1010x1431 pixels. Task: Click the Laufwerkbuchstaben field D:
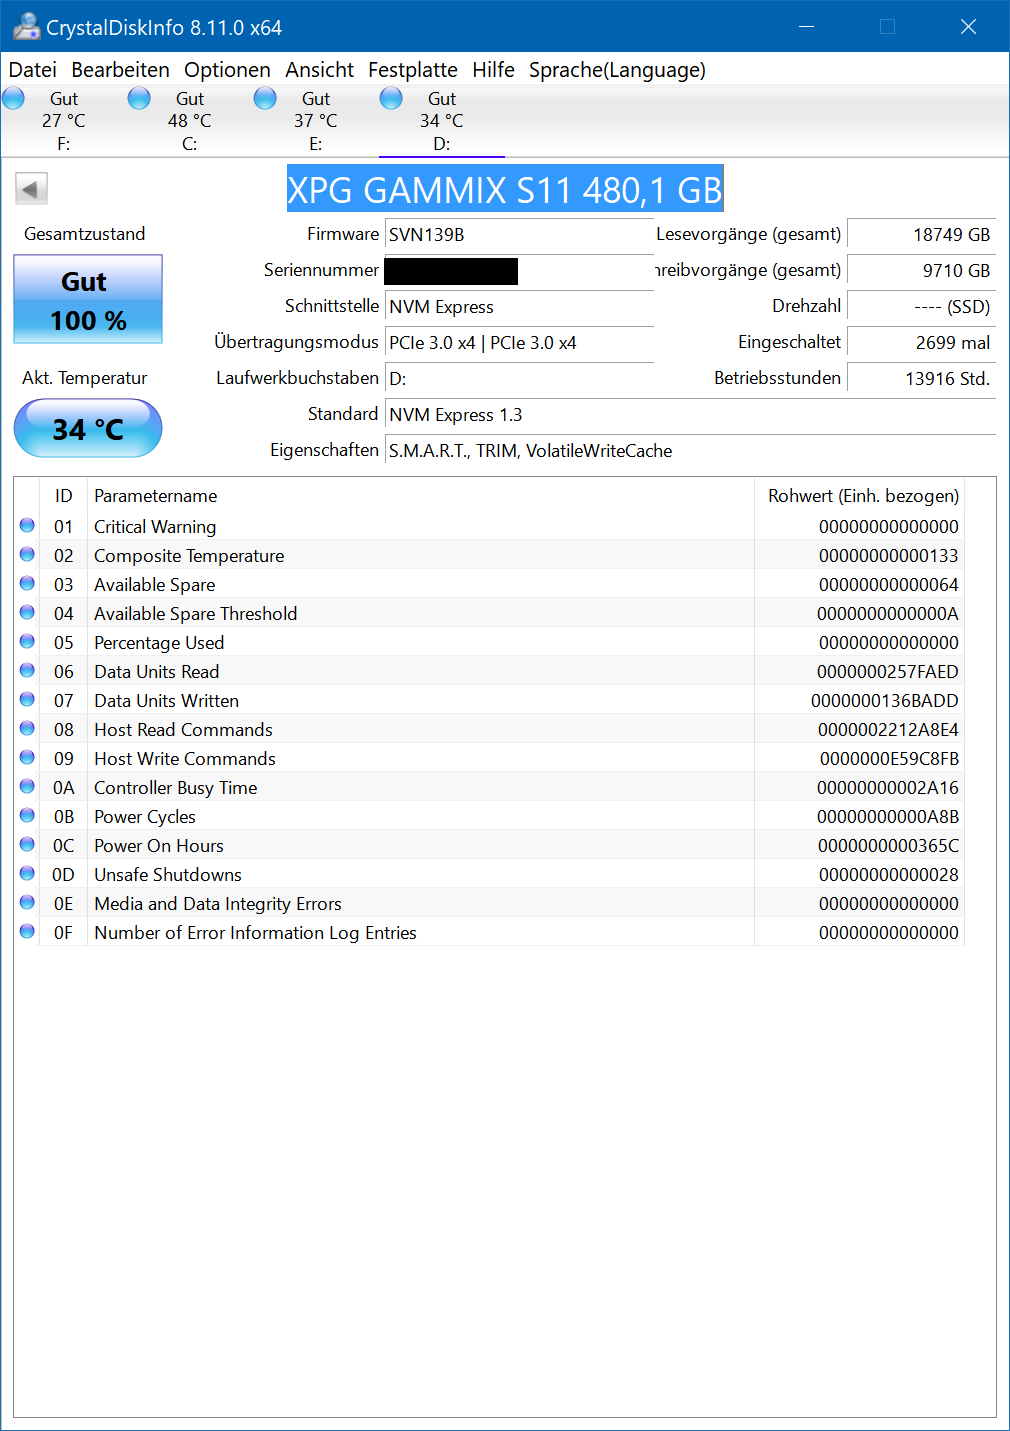click(519, 379)
